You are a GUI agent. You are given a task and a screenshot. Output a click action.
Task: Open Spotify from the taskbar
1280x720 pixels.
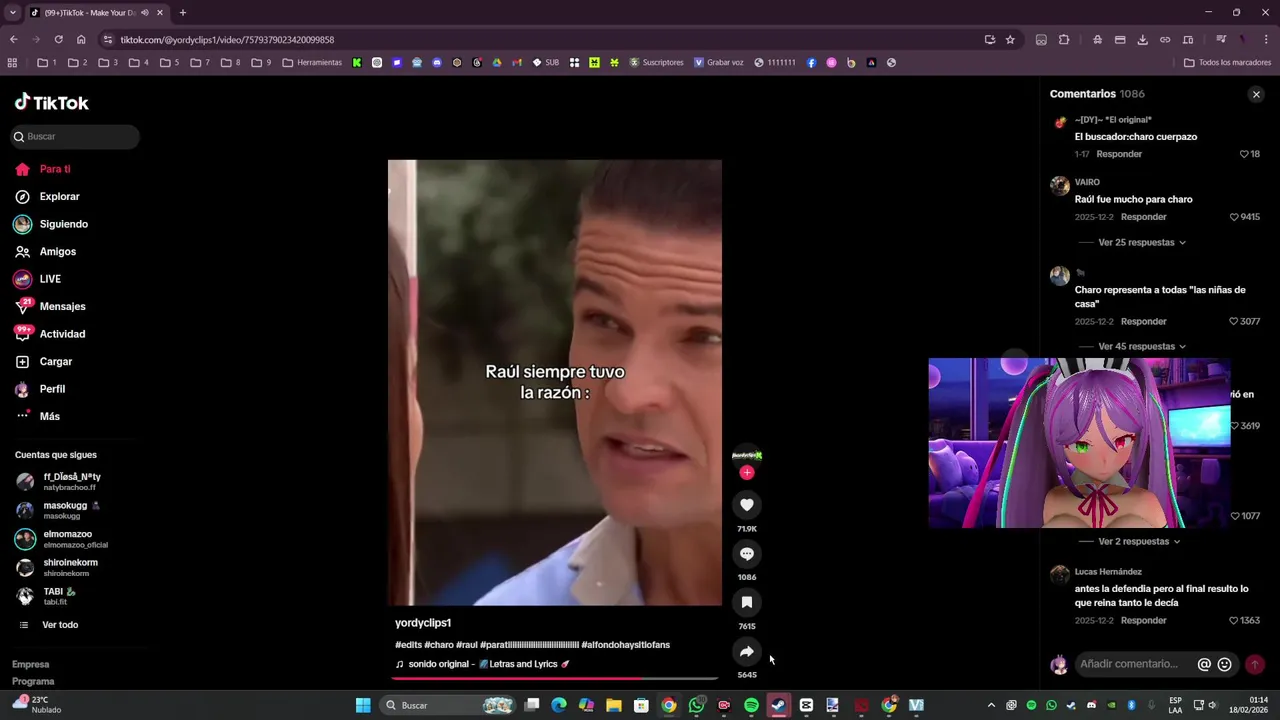[751, 705]
